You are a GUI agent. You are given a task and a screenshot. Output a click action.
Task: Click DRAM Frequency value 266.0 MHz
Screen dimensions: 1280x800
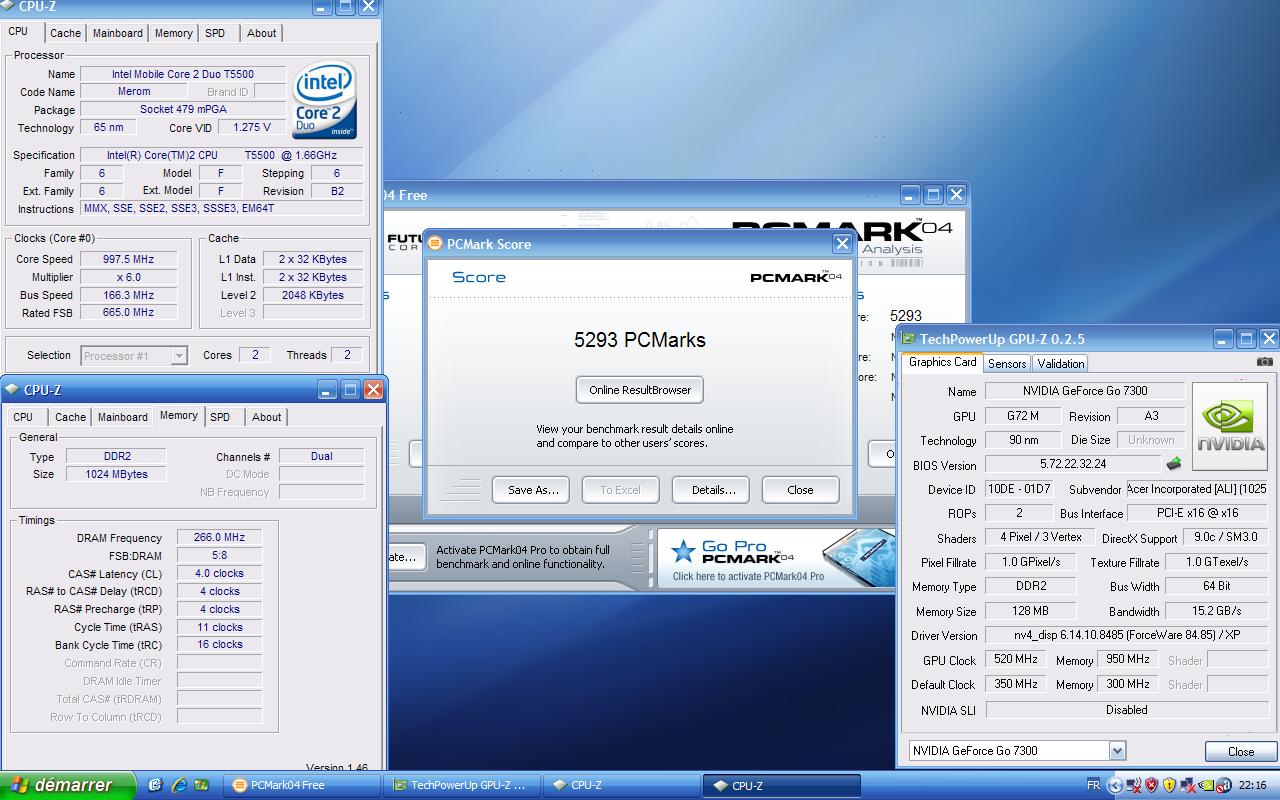pos(219,538)
